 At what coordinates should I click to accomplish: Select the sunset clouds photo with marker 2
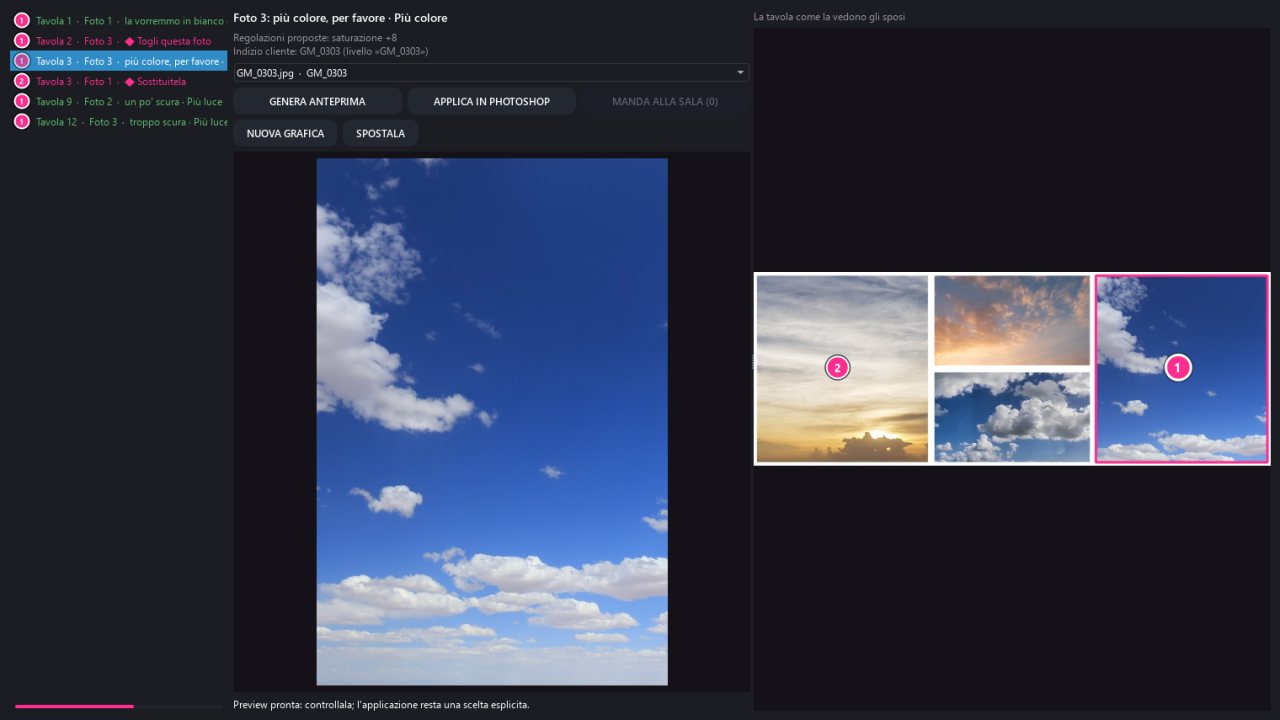click(x=842, y=369)
